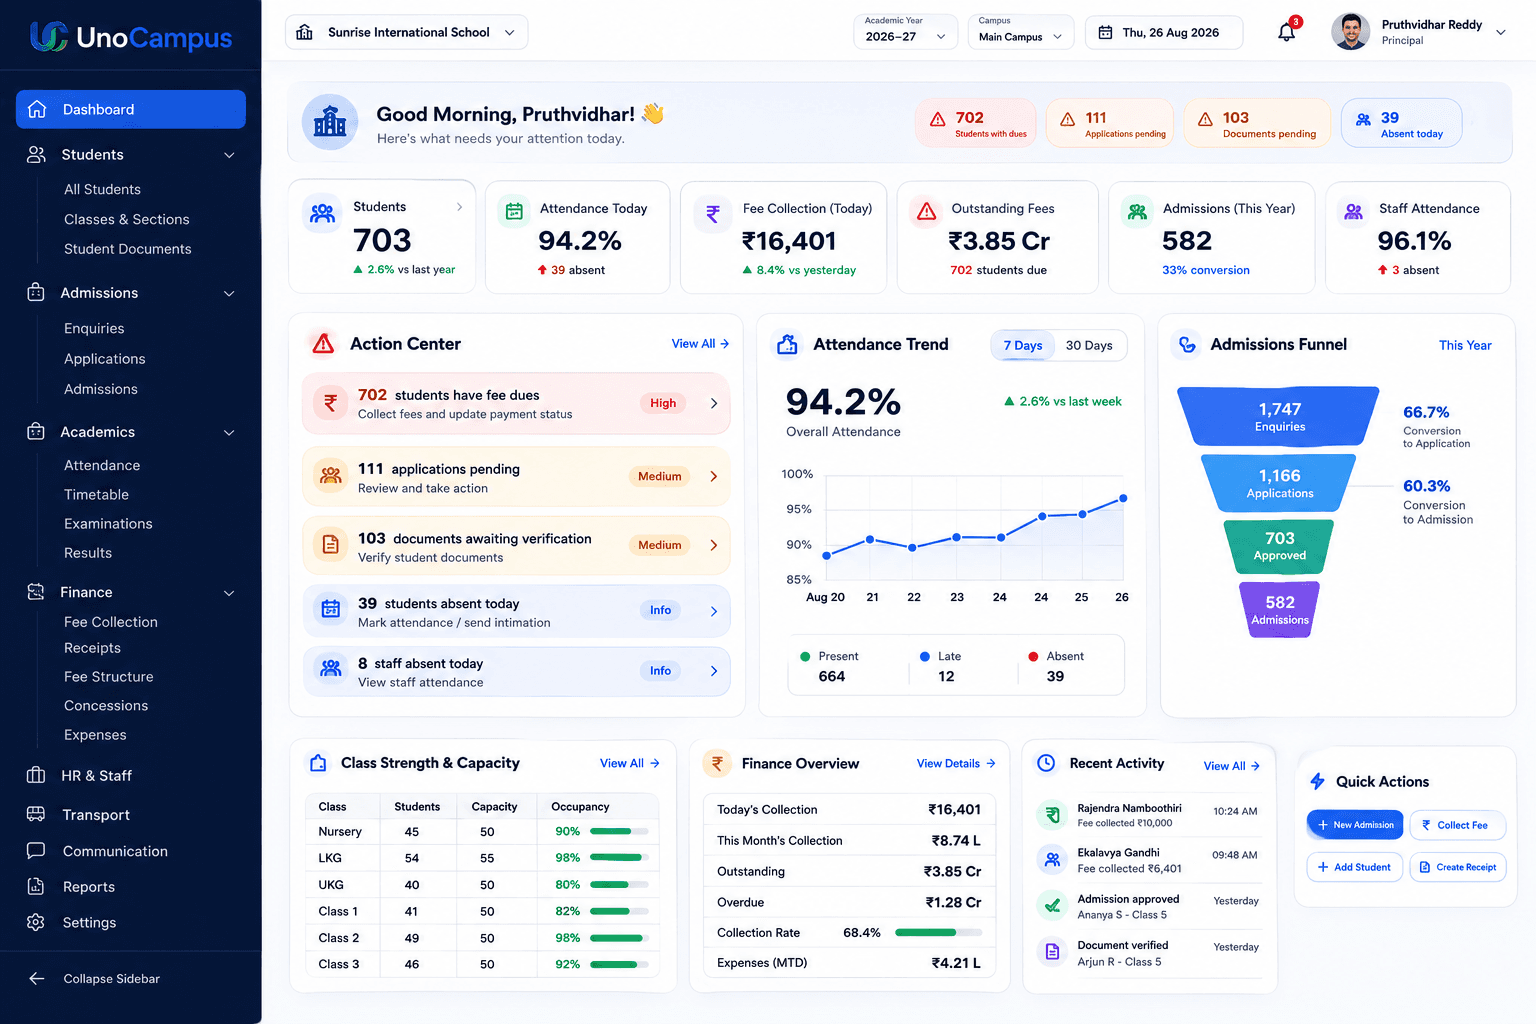Click the Class Strength & Capacity header icon
The height and width of the screenshot is (1024, 1536).
coord(318,763)
